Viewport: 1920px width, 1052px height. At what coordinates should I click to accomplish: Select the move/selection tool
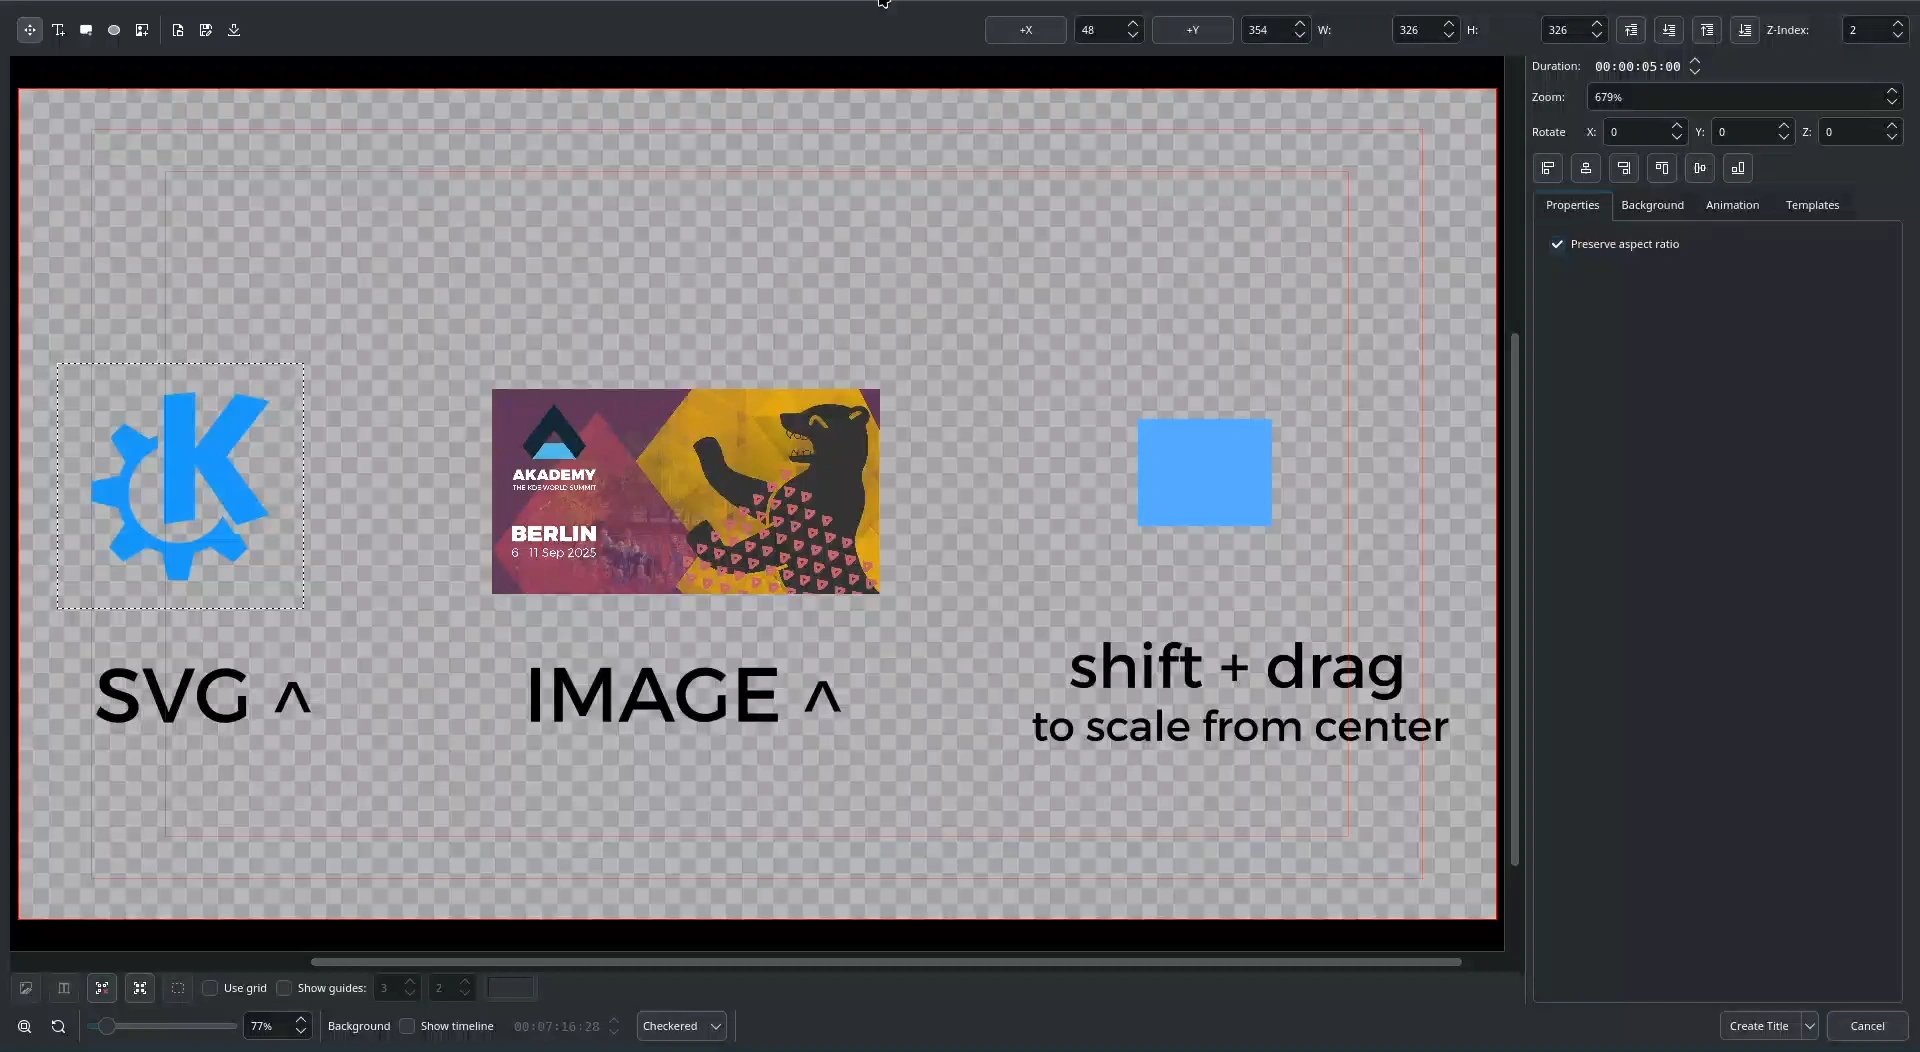click(x=30, y=30)
